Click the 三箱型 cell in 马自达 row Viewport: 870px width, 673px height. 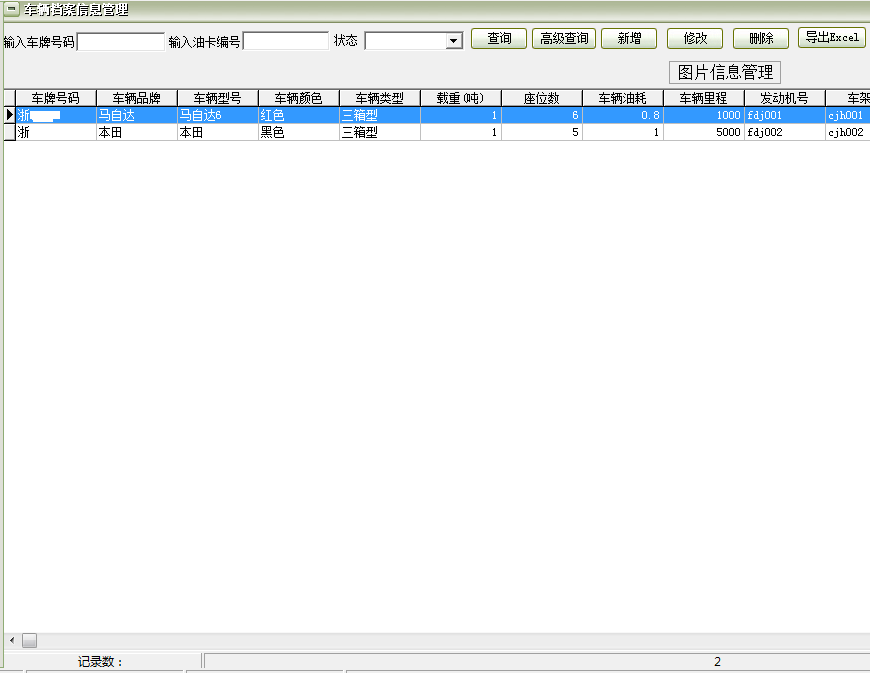[x=380, y=115]
